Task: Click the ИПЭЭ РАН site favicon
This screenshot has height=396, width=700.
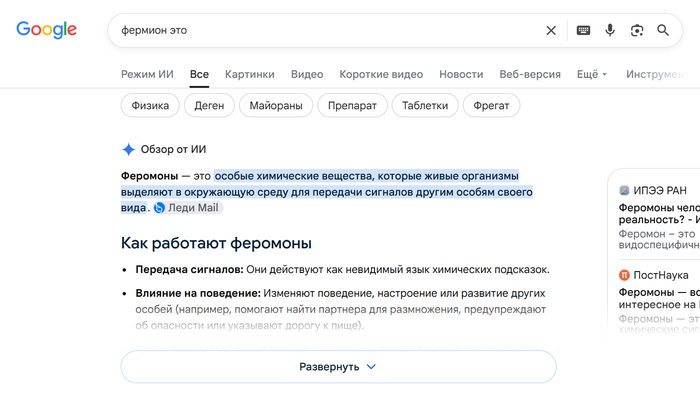Action: pos(624,191)
